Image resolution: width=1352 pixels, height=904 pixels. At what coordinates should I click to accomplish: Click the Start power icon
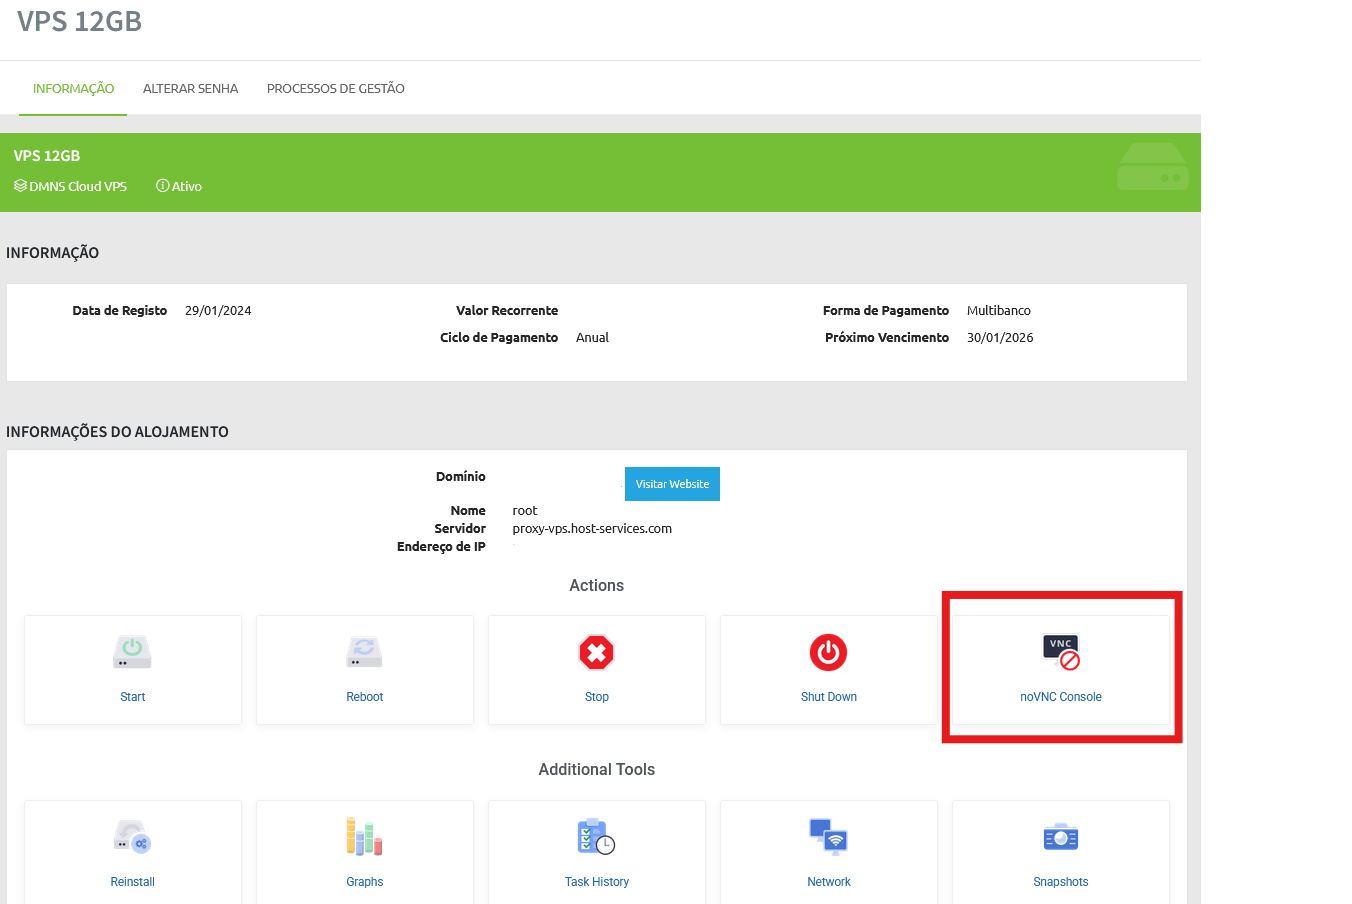(132, 652)
